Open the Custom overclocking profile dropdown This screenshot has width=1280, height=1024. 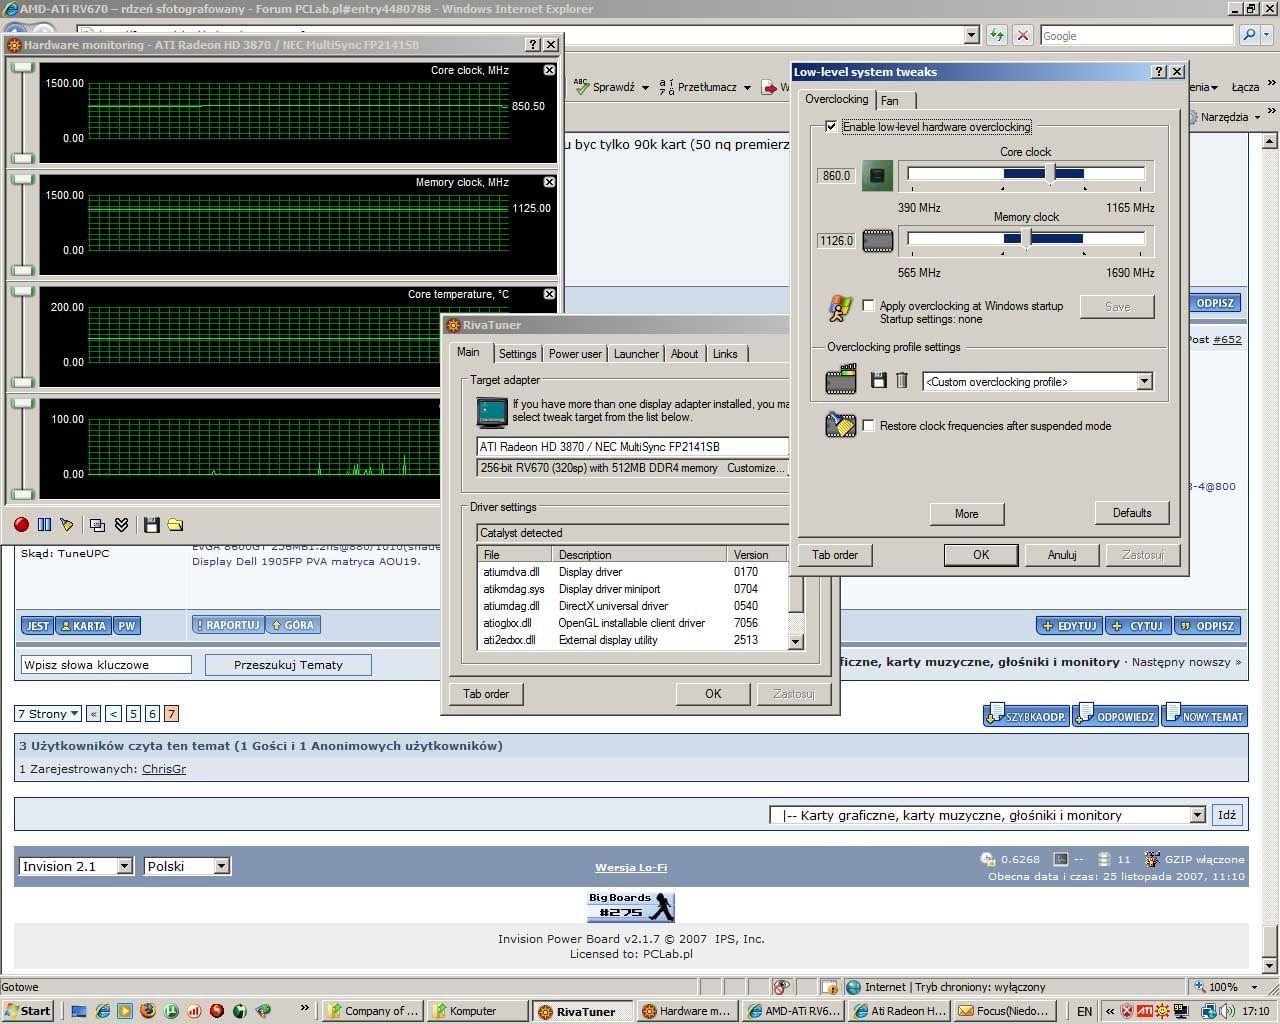[1144, 382]
